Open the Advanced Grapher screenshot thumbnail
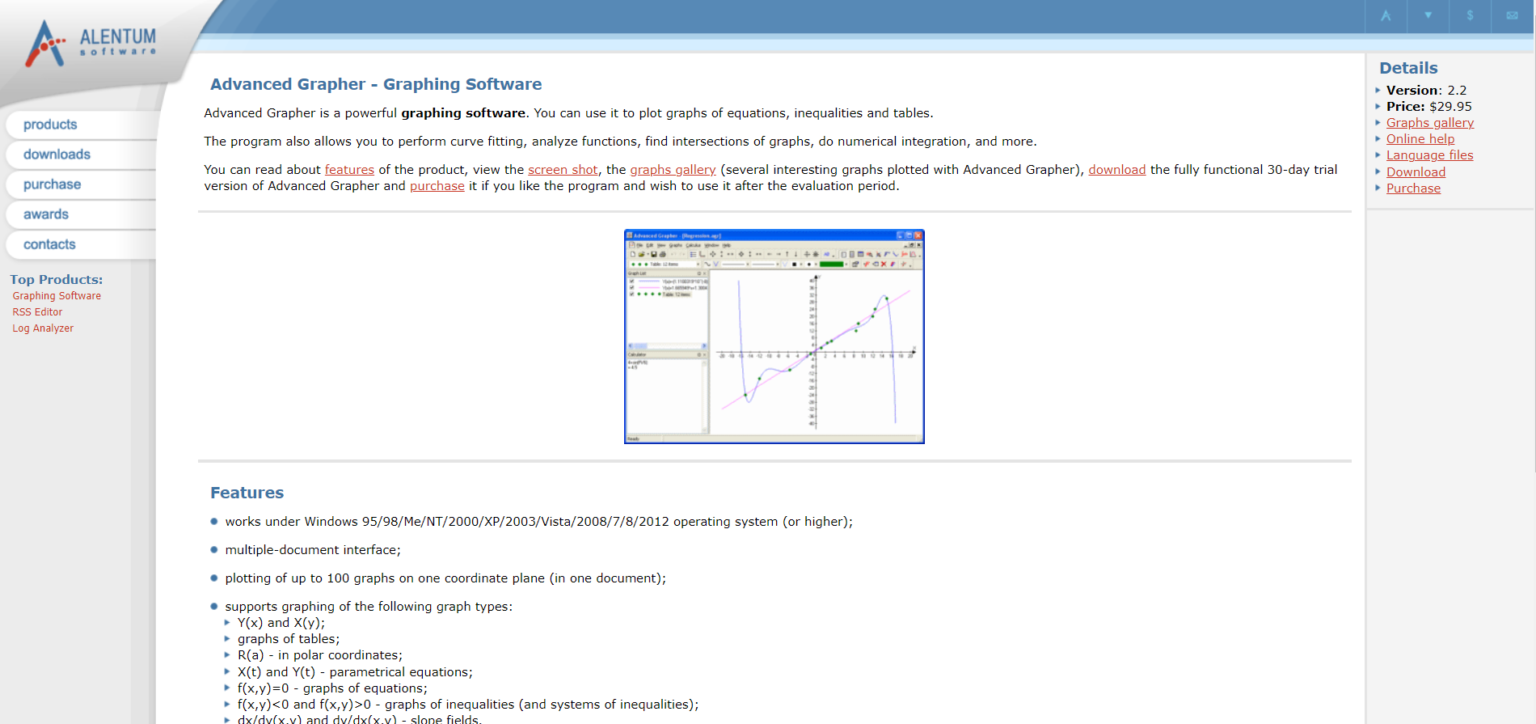This screenshot has height=724, width=1536. click(774, 337)
